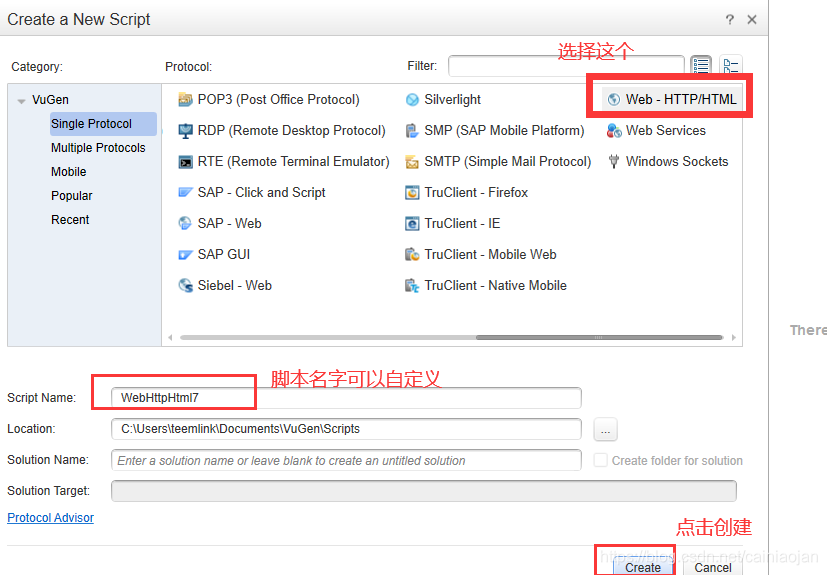
Task: Select the TruClient - IE label
Action: (x=463, y=224)
